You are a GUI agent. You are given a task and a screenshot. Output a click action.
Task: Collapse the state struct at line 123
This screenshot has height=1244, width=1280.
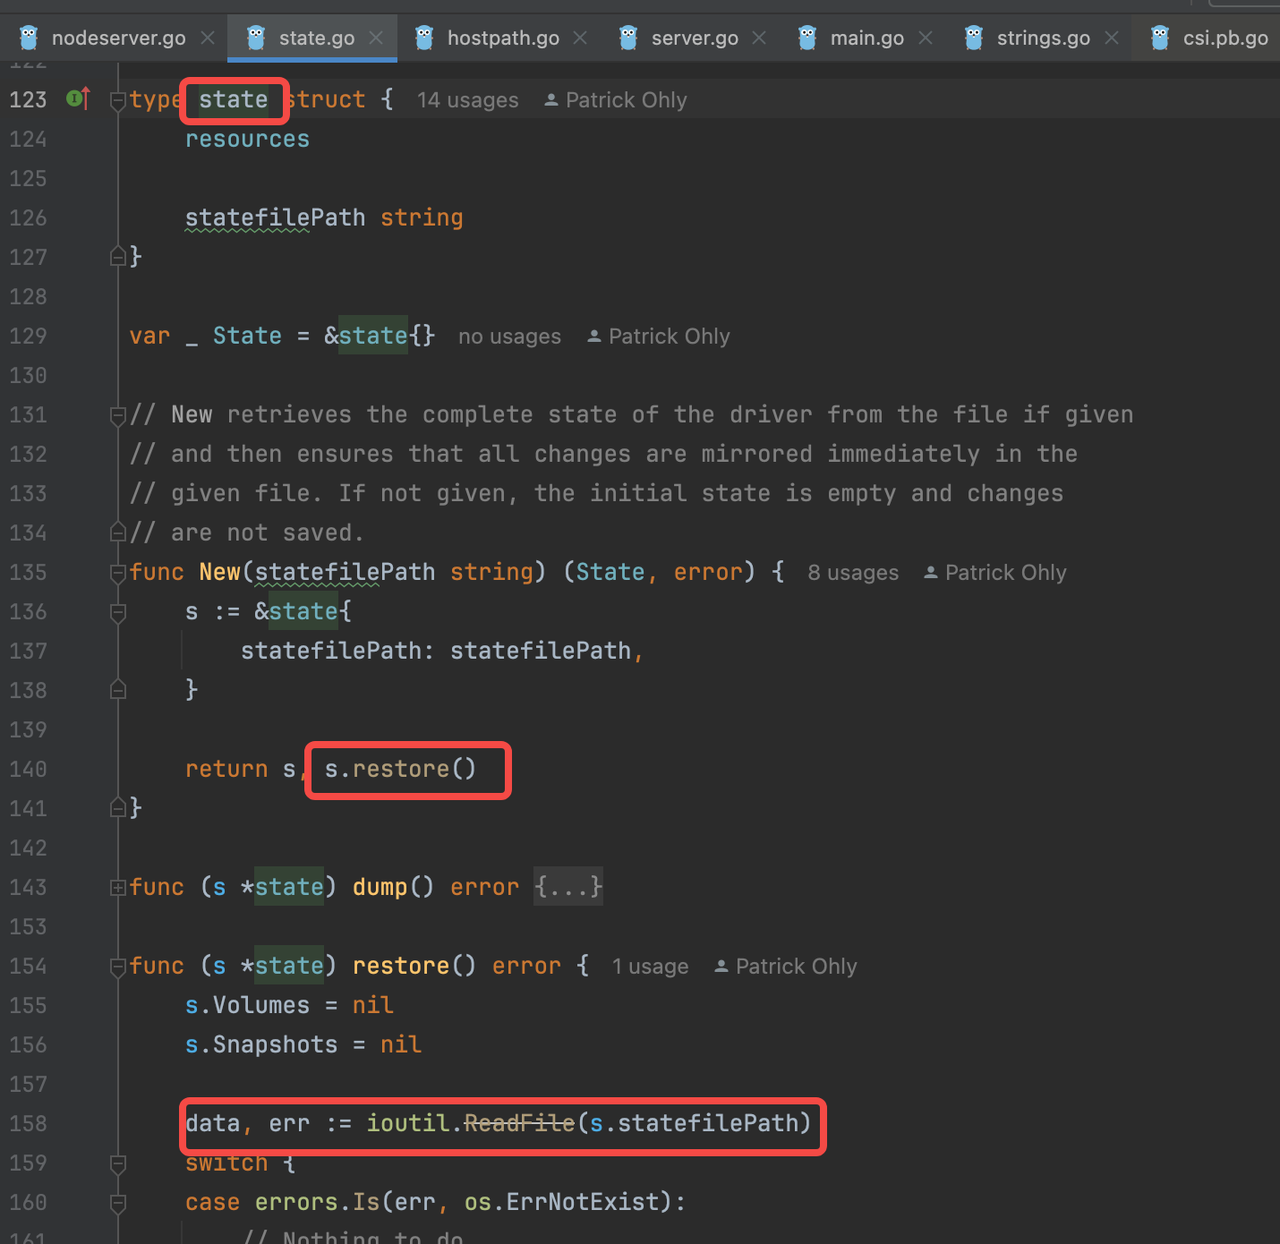[x=118, y=100]
